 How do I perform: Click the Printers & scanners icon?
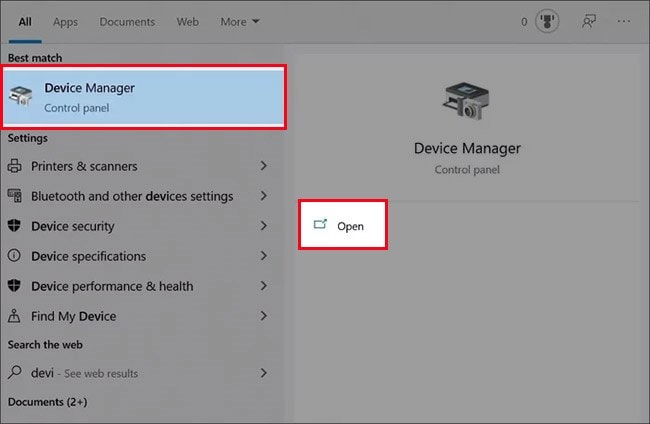[x=15, y=166]
